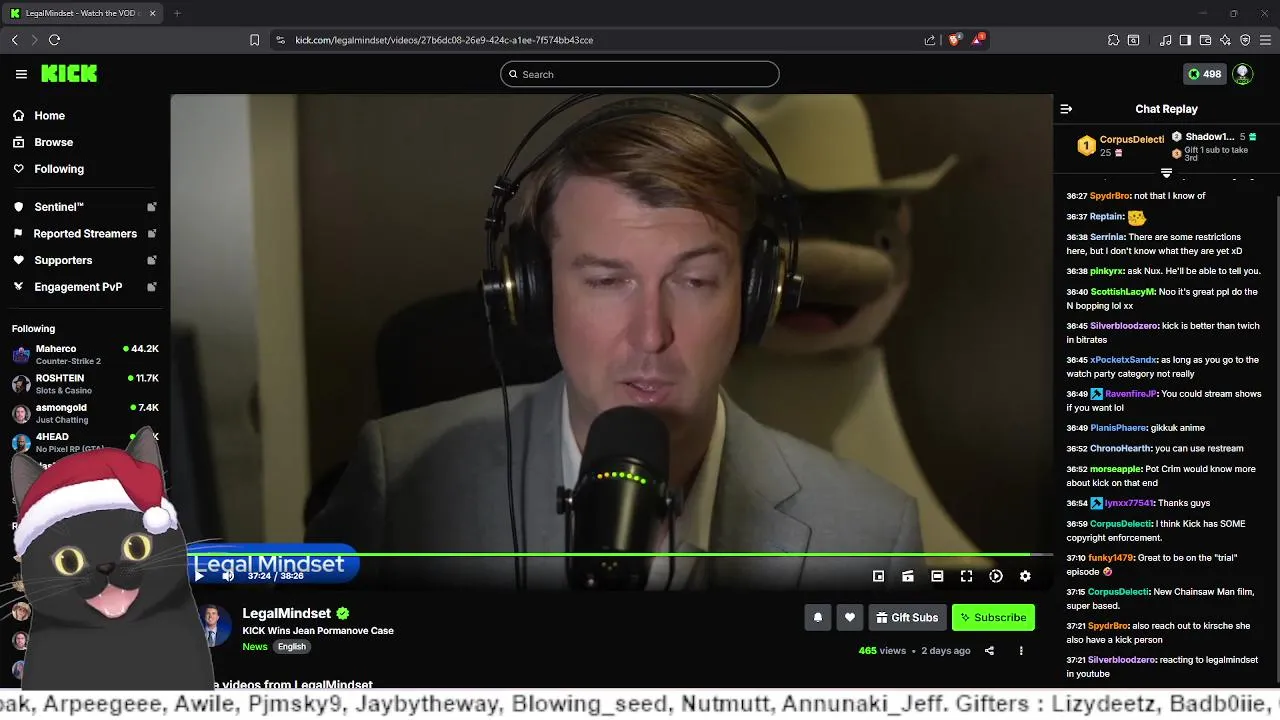Open playback speed control
This screenshot has height=720, width=1280.
[996, 576]
